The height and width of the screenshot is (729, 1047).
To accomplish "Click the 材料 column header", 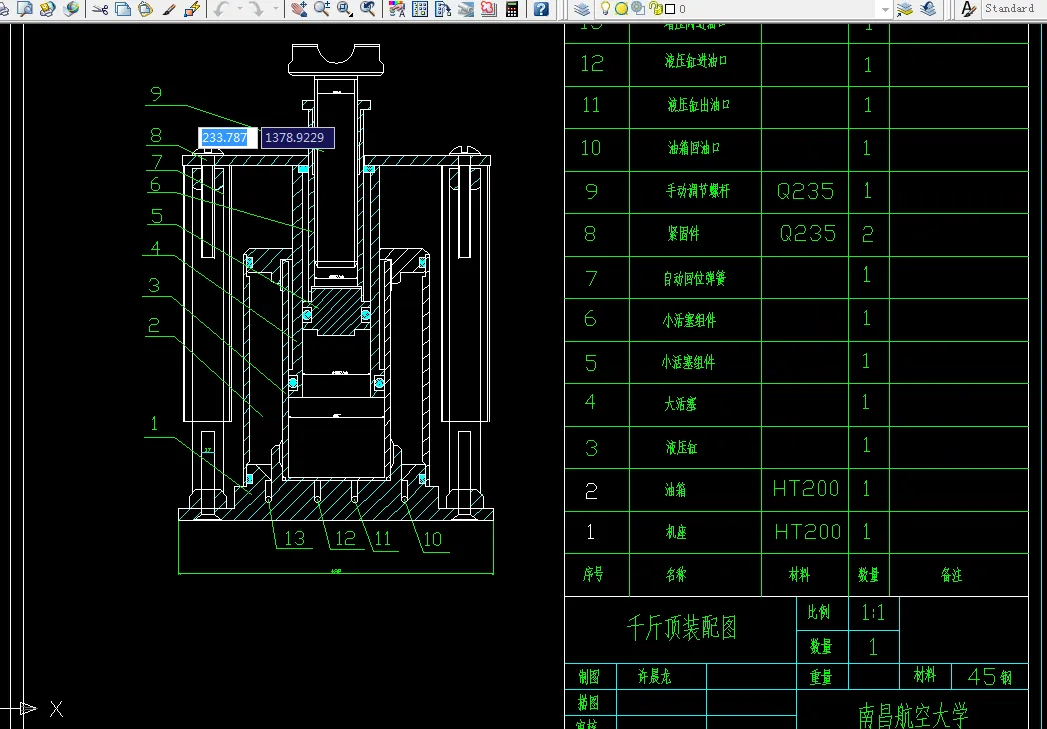I will [x=799, y=574].
